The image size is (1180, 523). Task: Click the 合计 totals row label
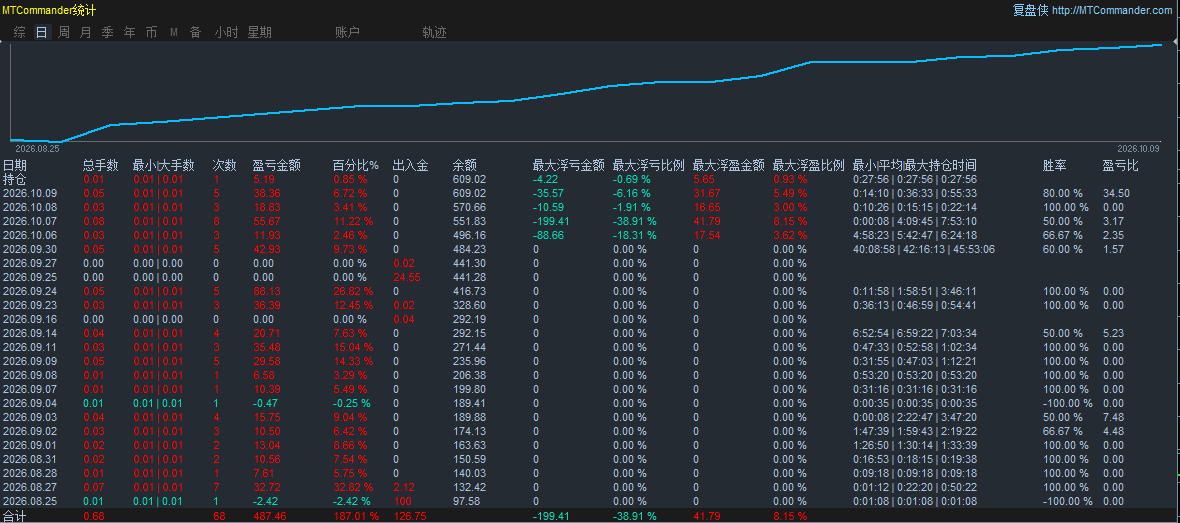[14, 516]
